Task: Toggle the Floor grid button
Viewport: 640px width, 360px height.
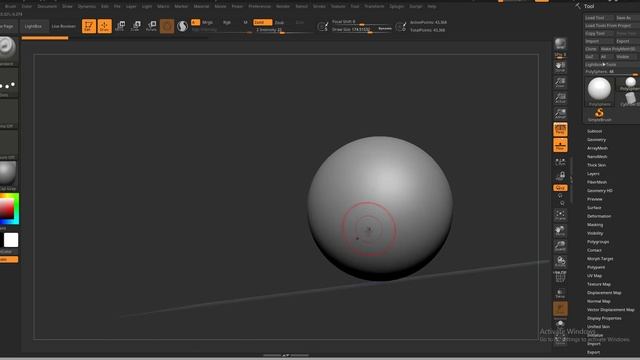Action: click(560, 145)
